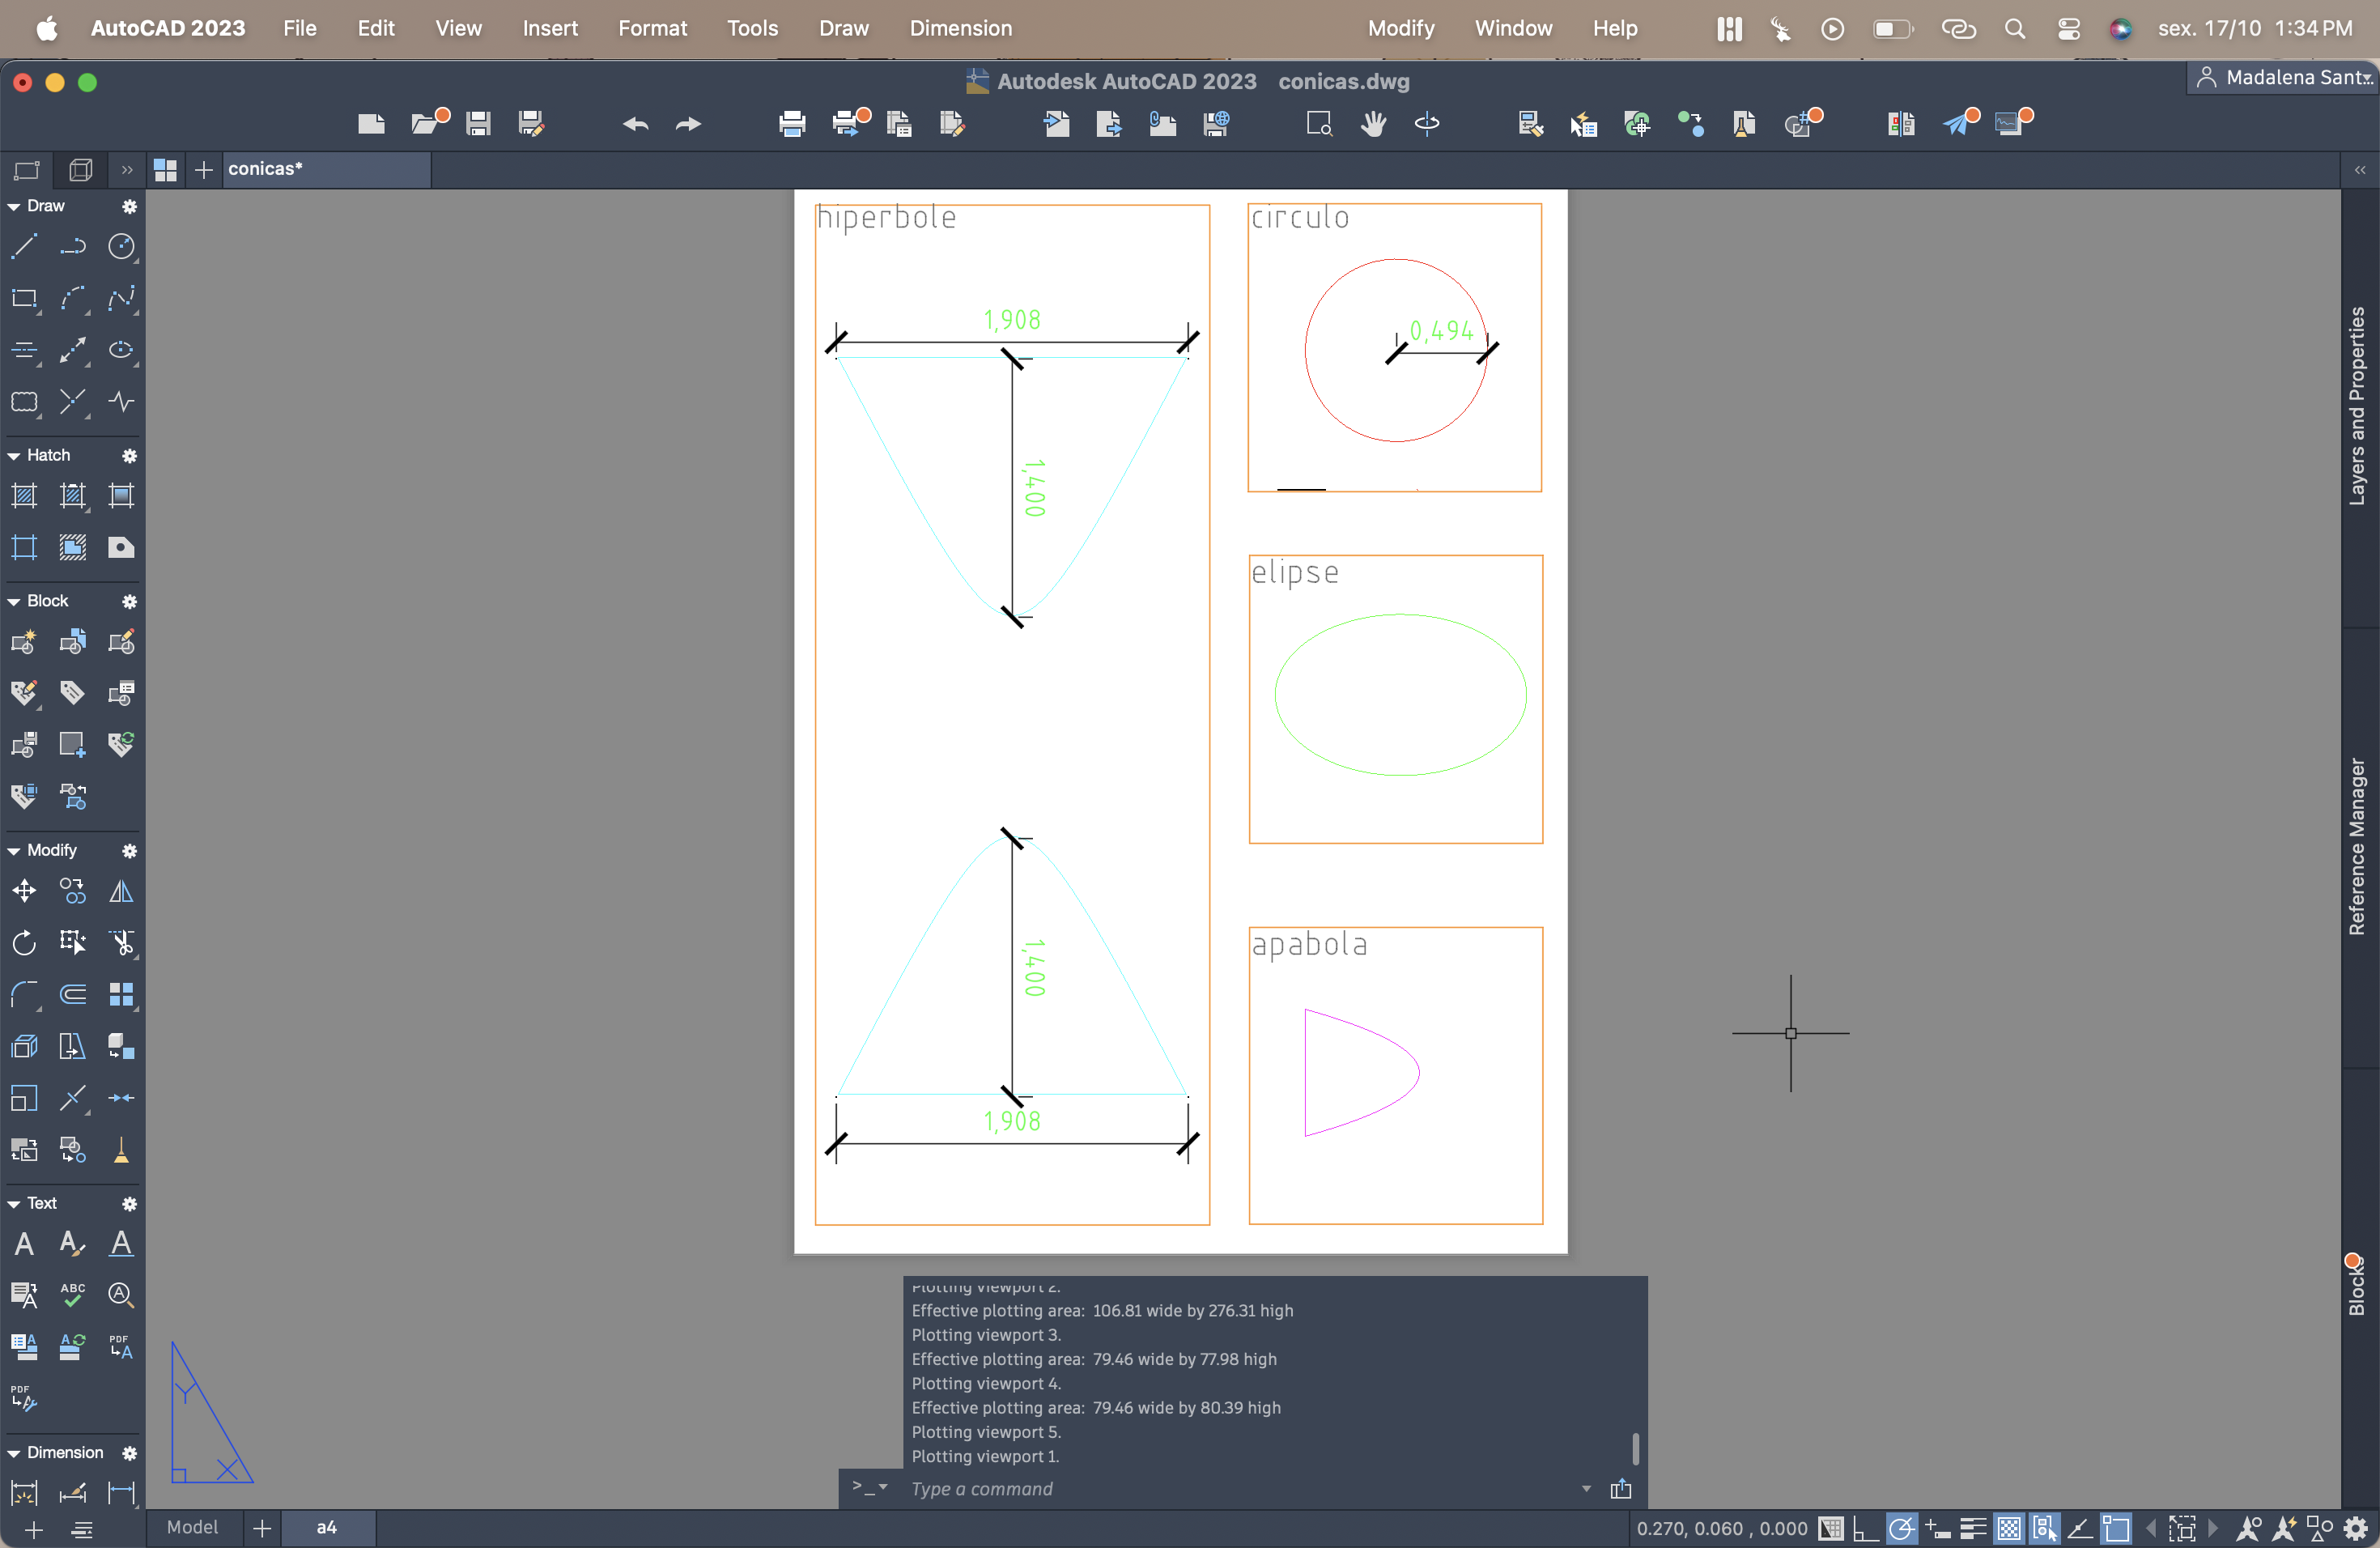Toggle grid display in status bar
The image size is (2380, 1548).
(x=1831, y=1528)
